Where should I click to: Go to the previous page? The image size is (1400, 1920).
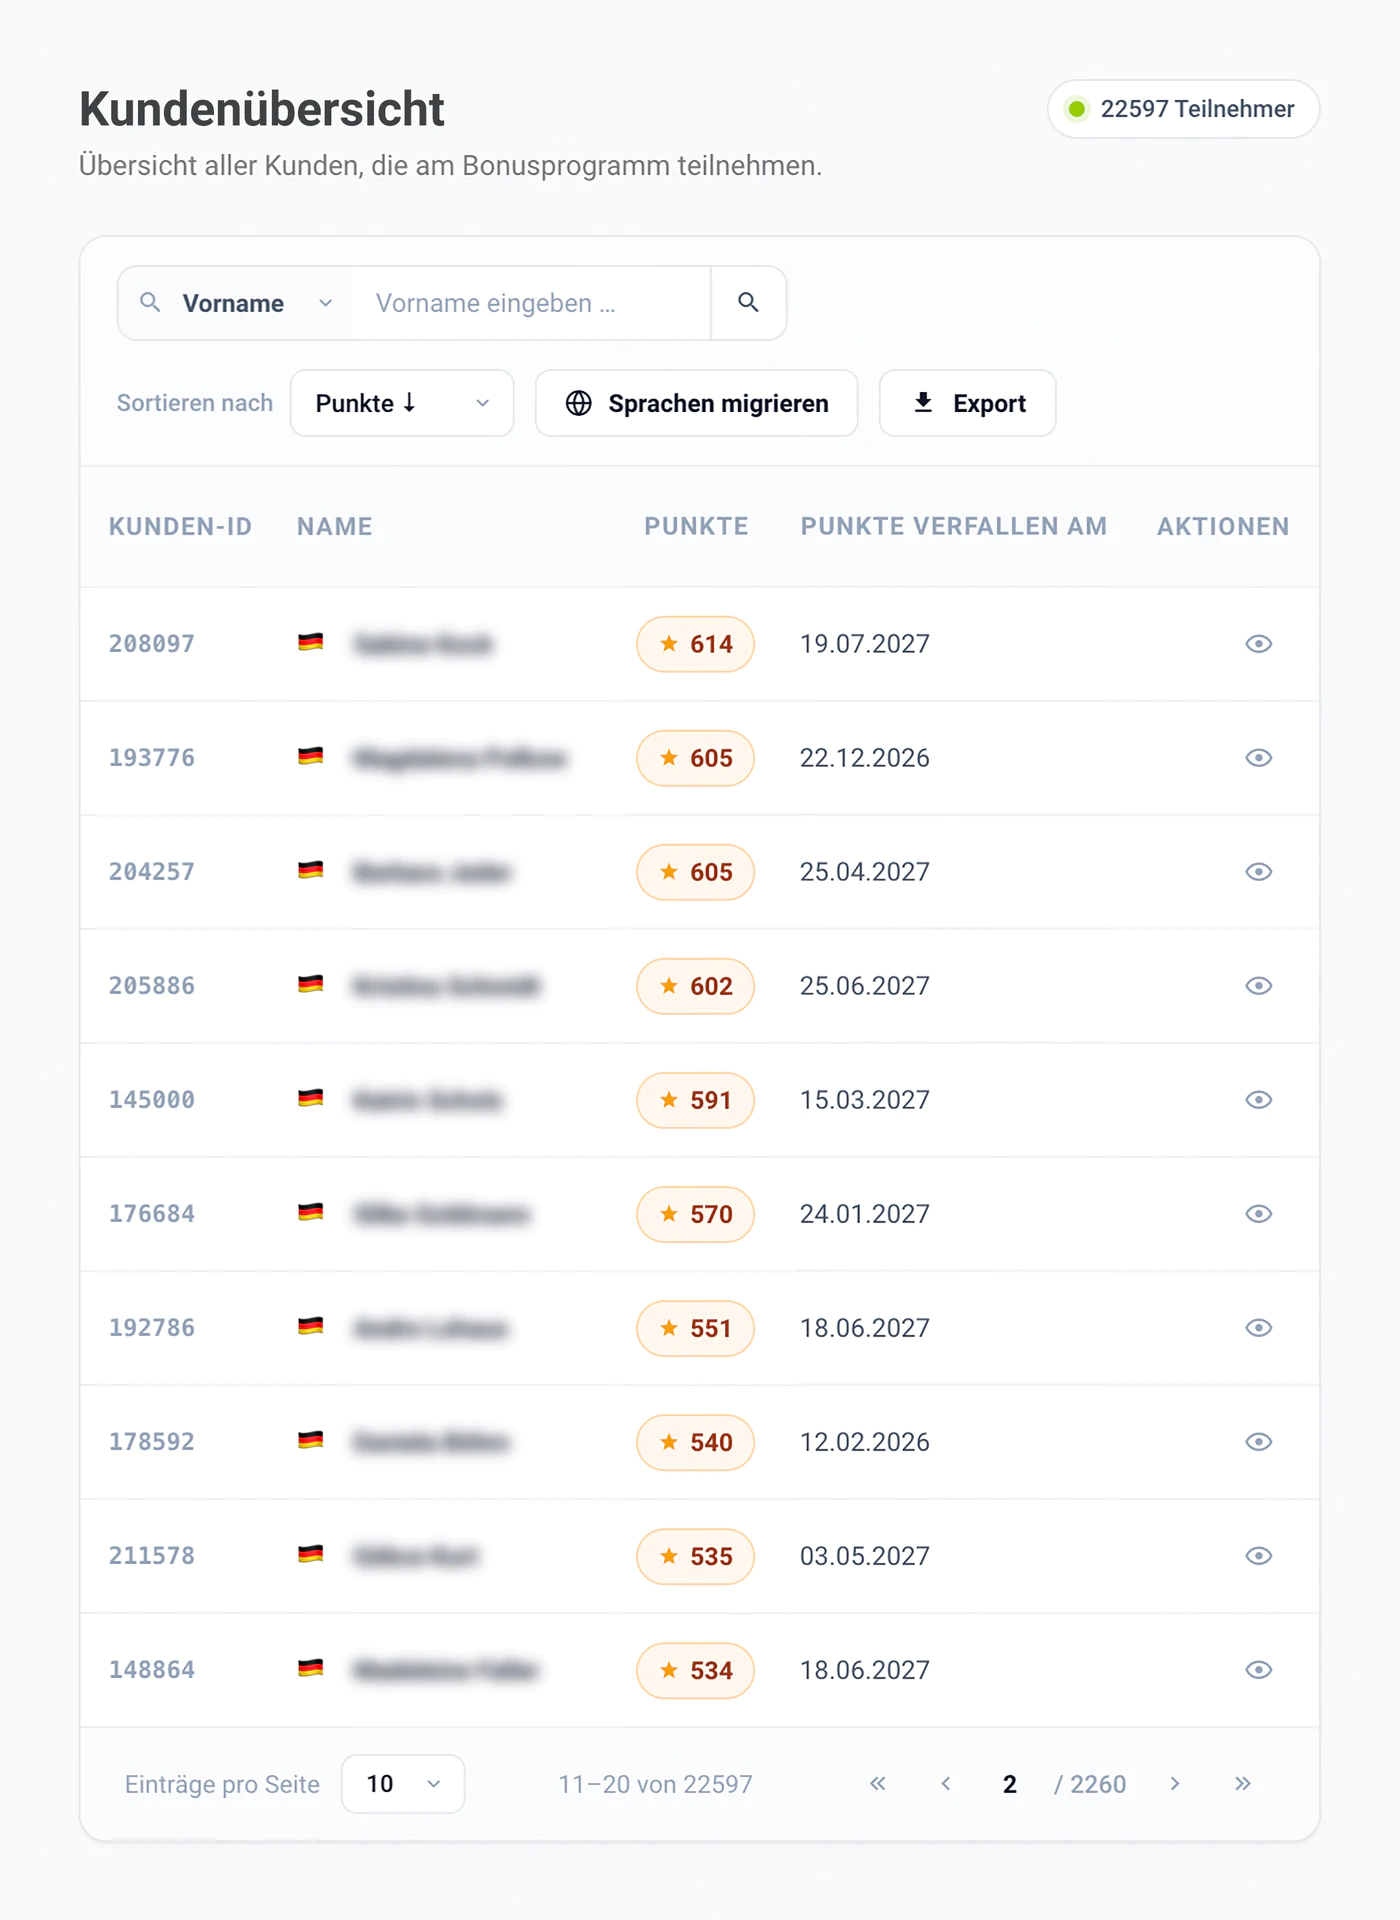pyautogui.click(x=946, y=1784)
